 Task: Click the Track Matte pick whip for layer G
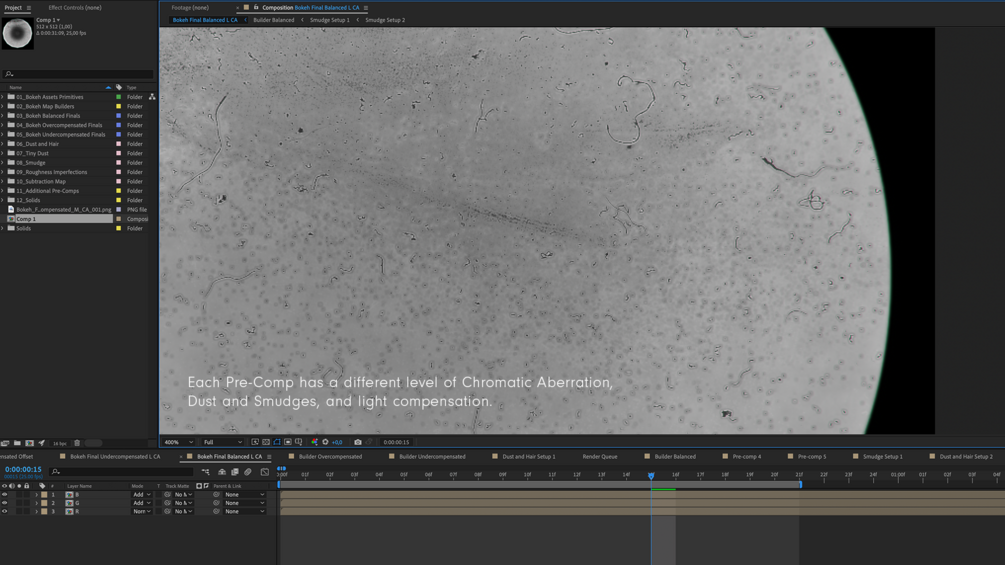(167, 503)
